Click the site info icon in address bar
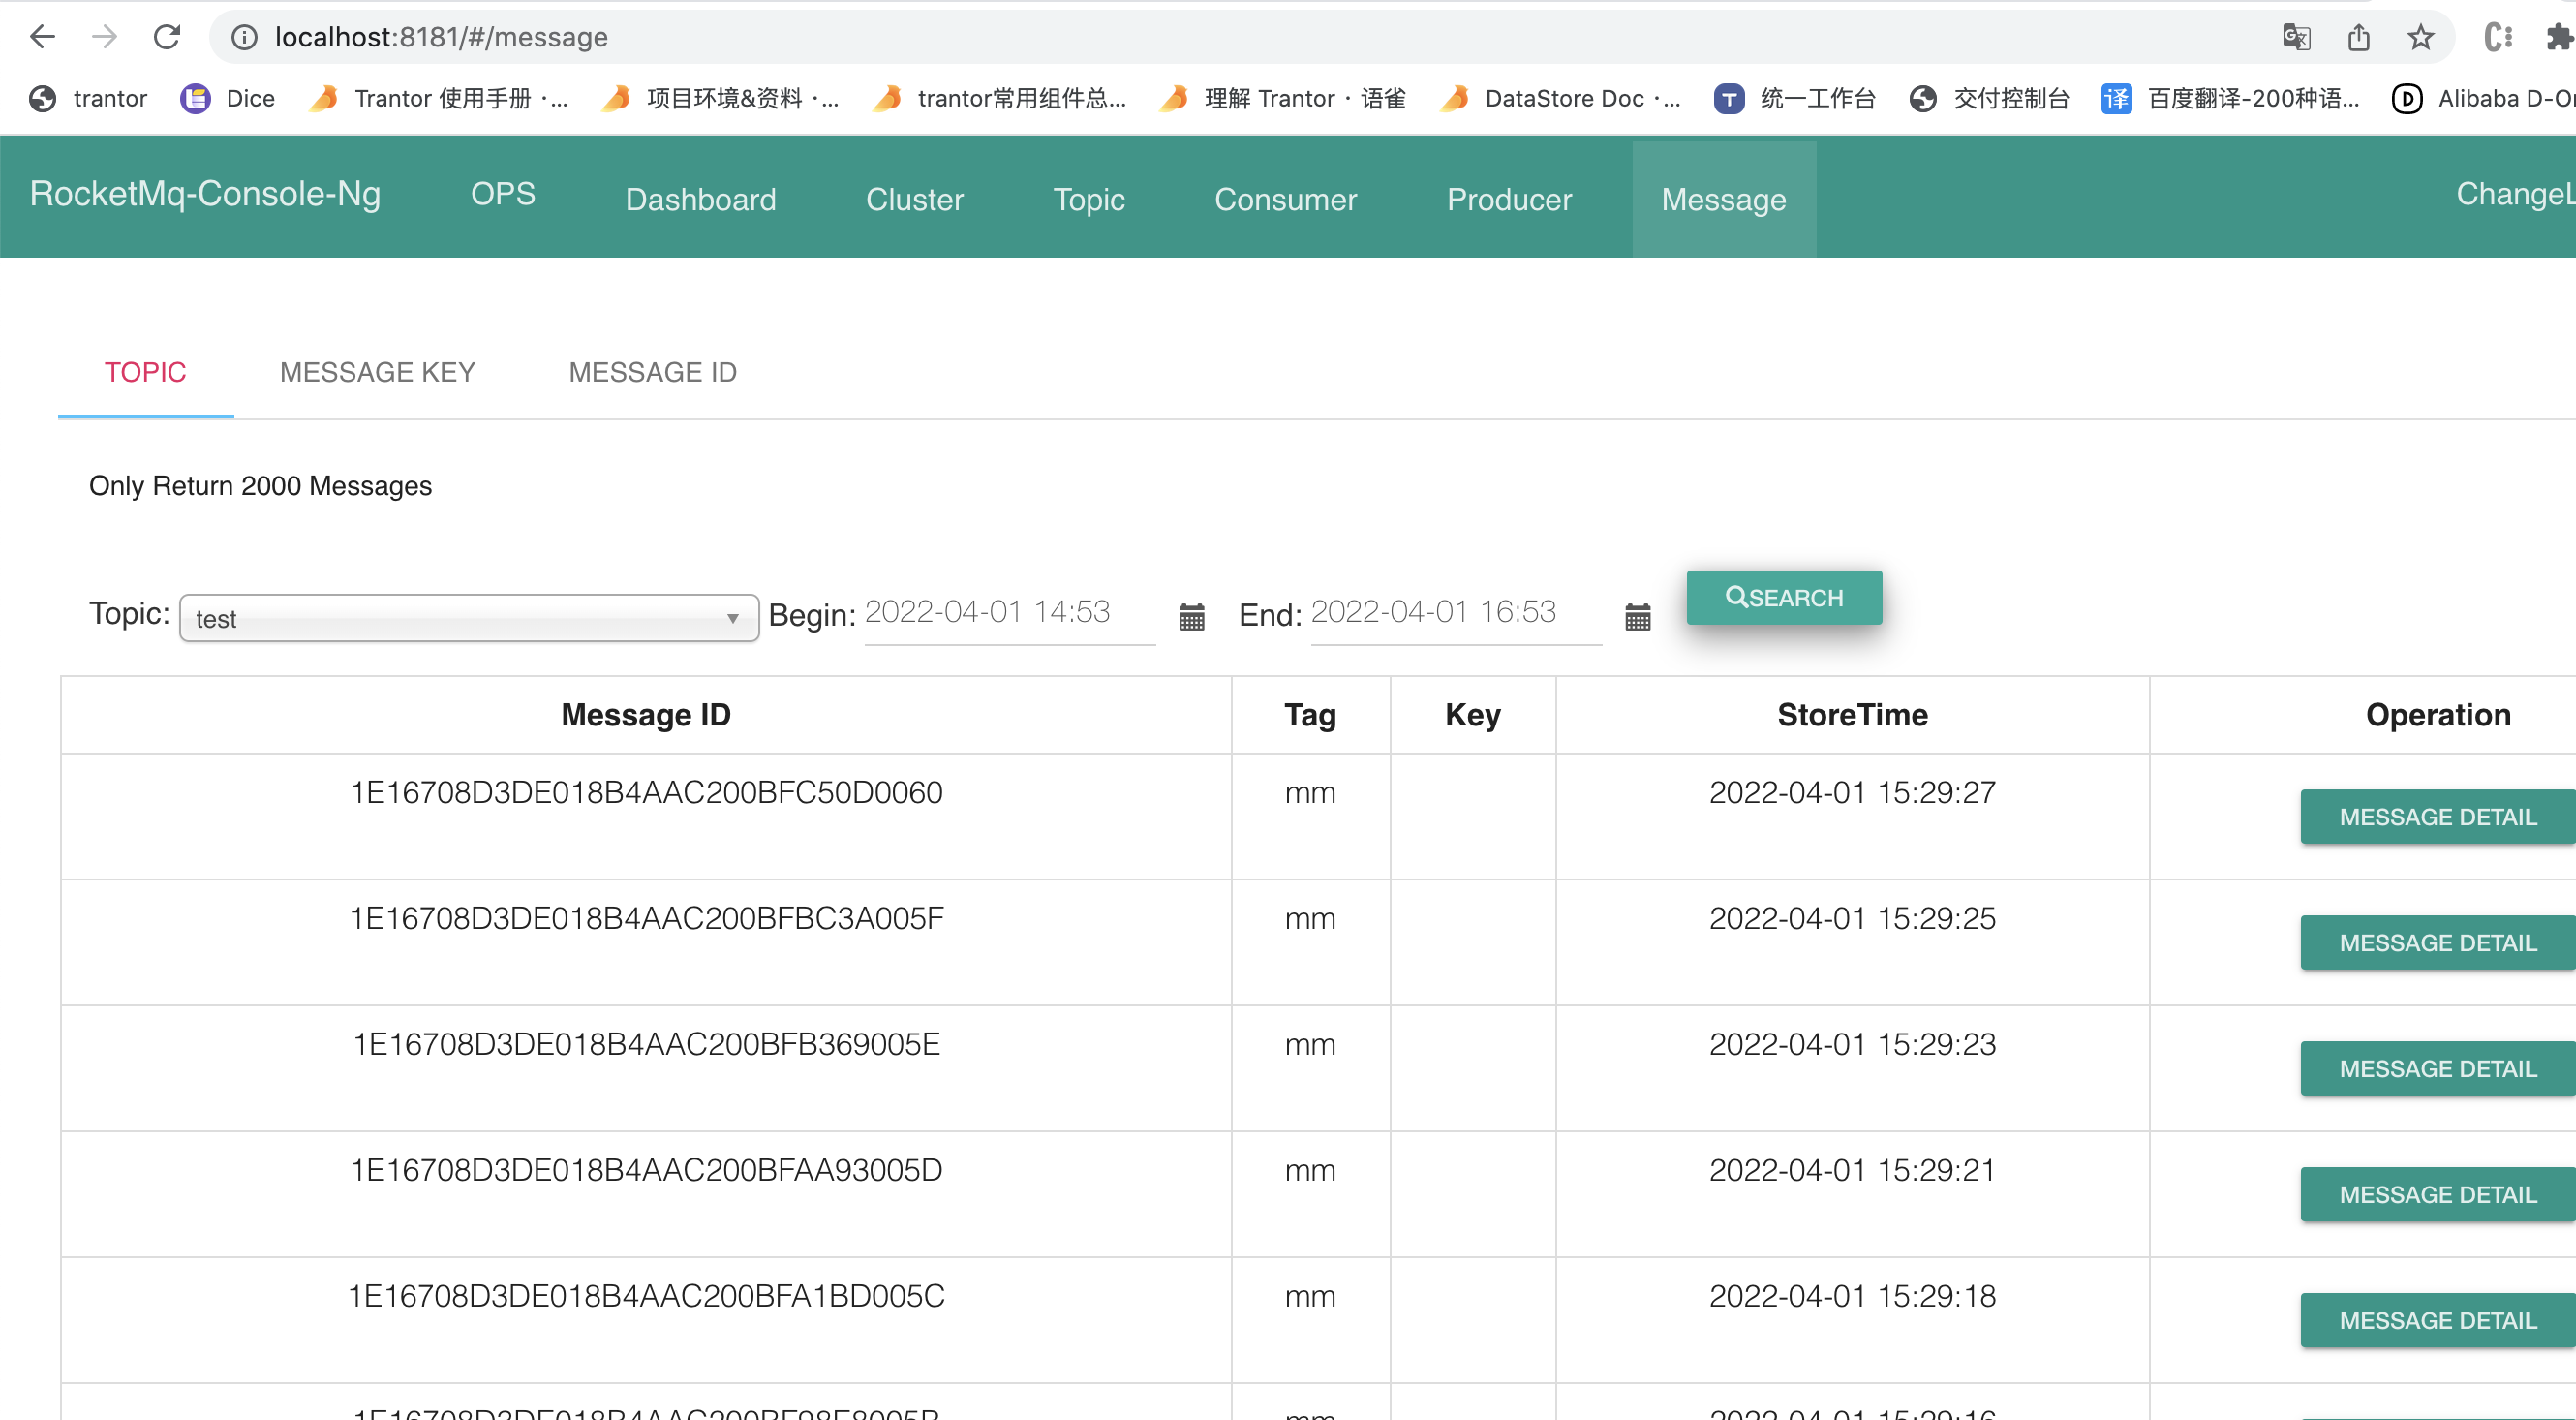The image size is (2576, 1420). tap(244, 37)
